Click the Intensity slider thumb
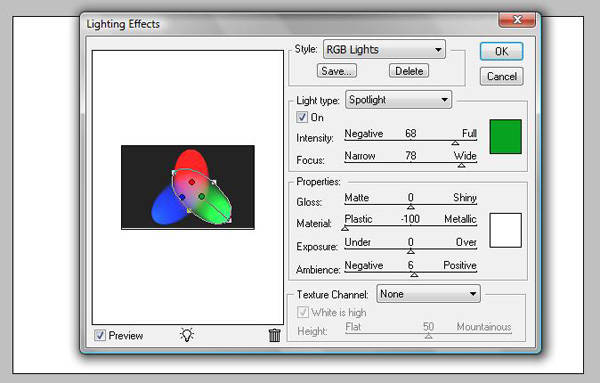This screenshot has width=600, height=383. click(455, 143)
